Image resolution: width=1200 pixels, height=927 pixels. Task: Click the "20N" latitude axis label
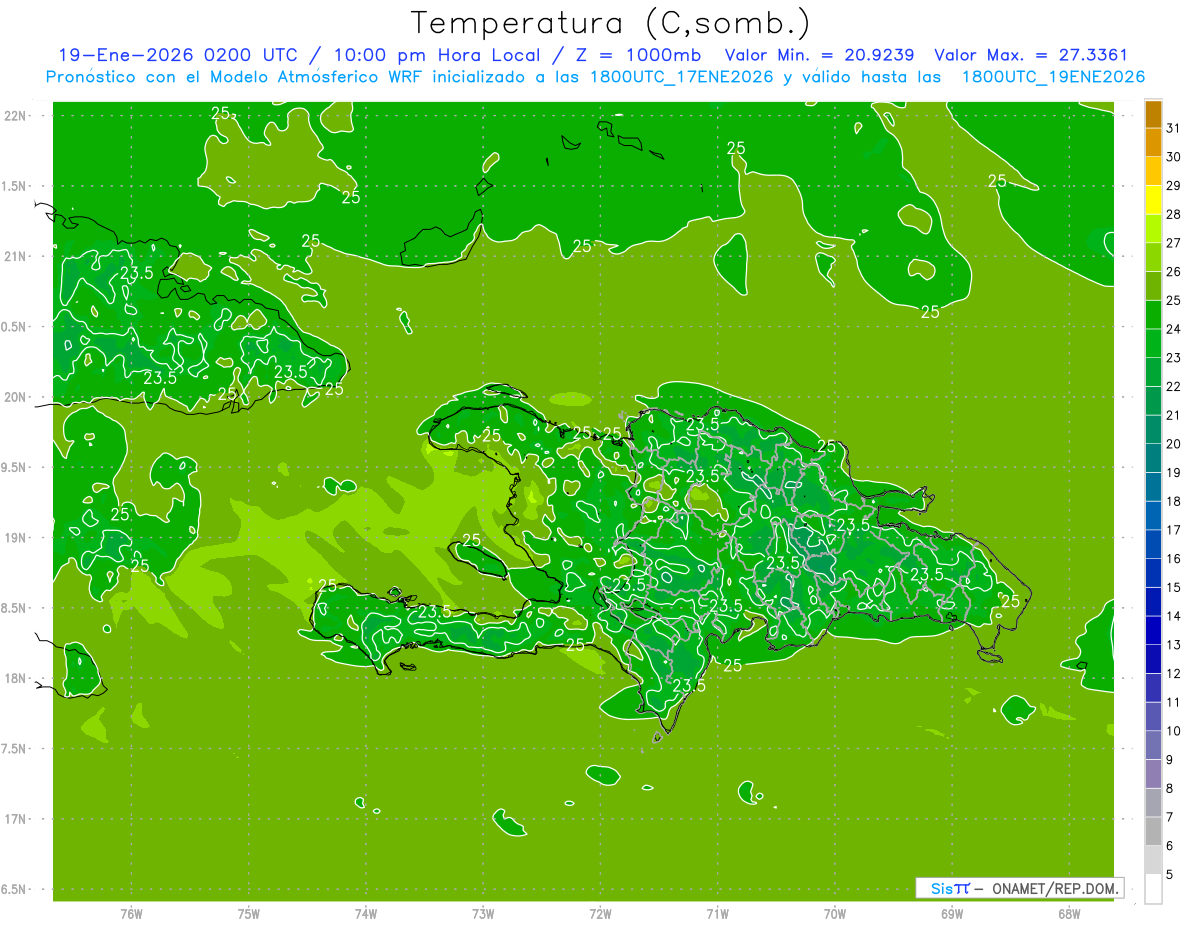point(16,397)
